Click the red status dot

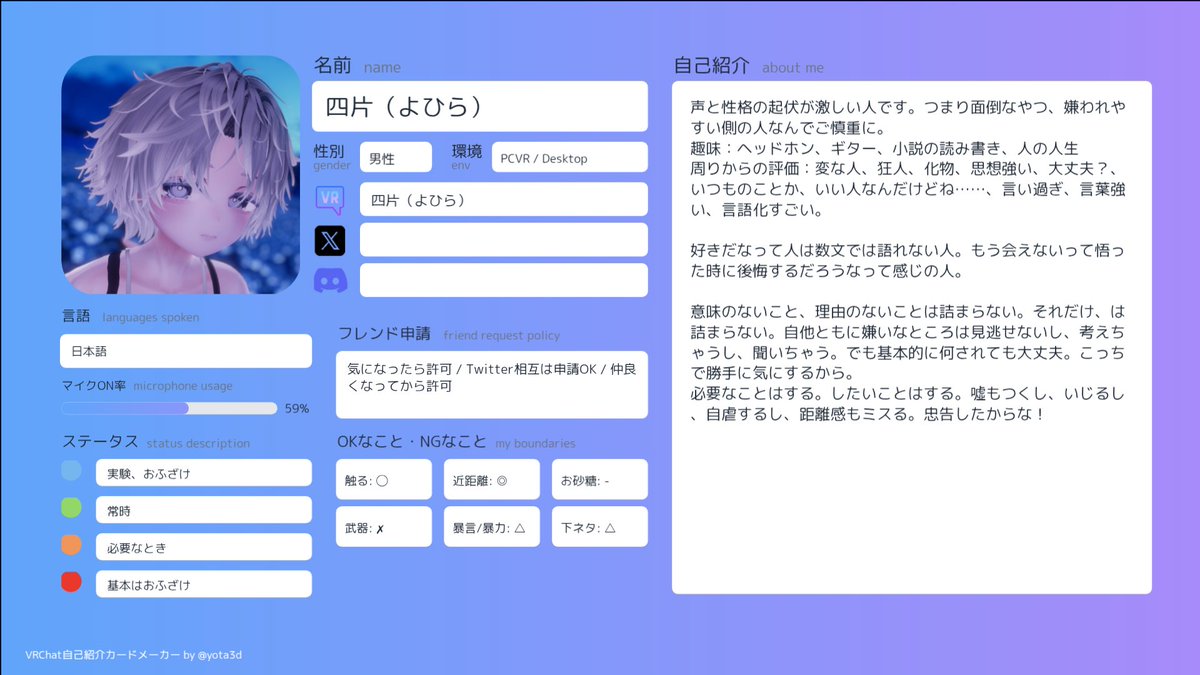click(x=71, y=583)
